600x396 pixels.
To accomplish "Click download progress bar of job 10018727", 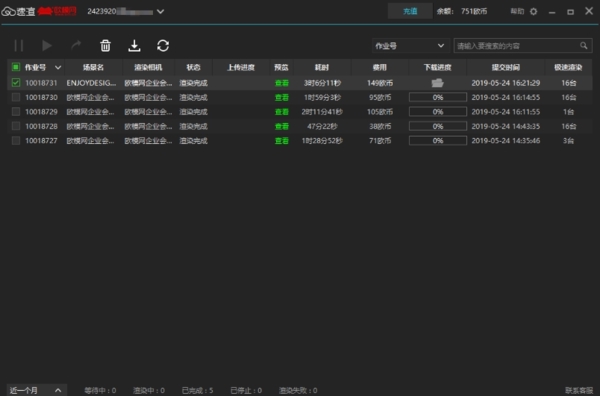I will click(x=438, y=141).
